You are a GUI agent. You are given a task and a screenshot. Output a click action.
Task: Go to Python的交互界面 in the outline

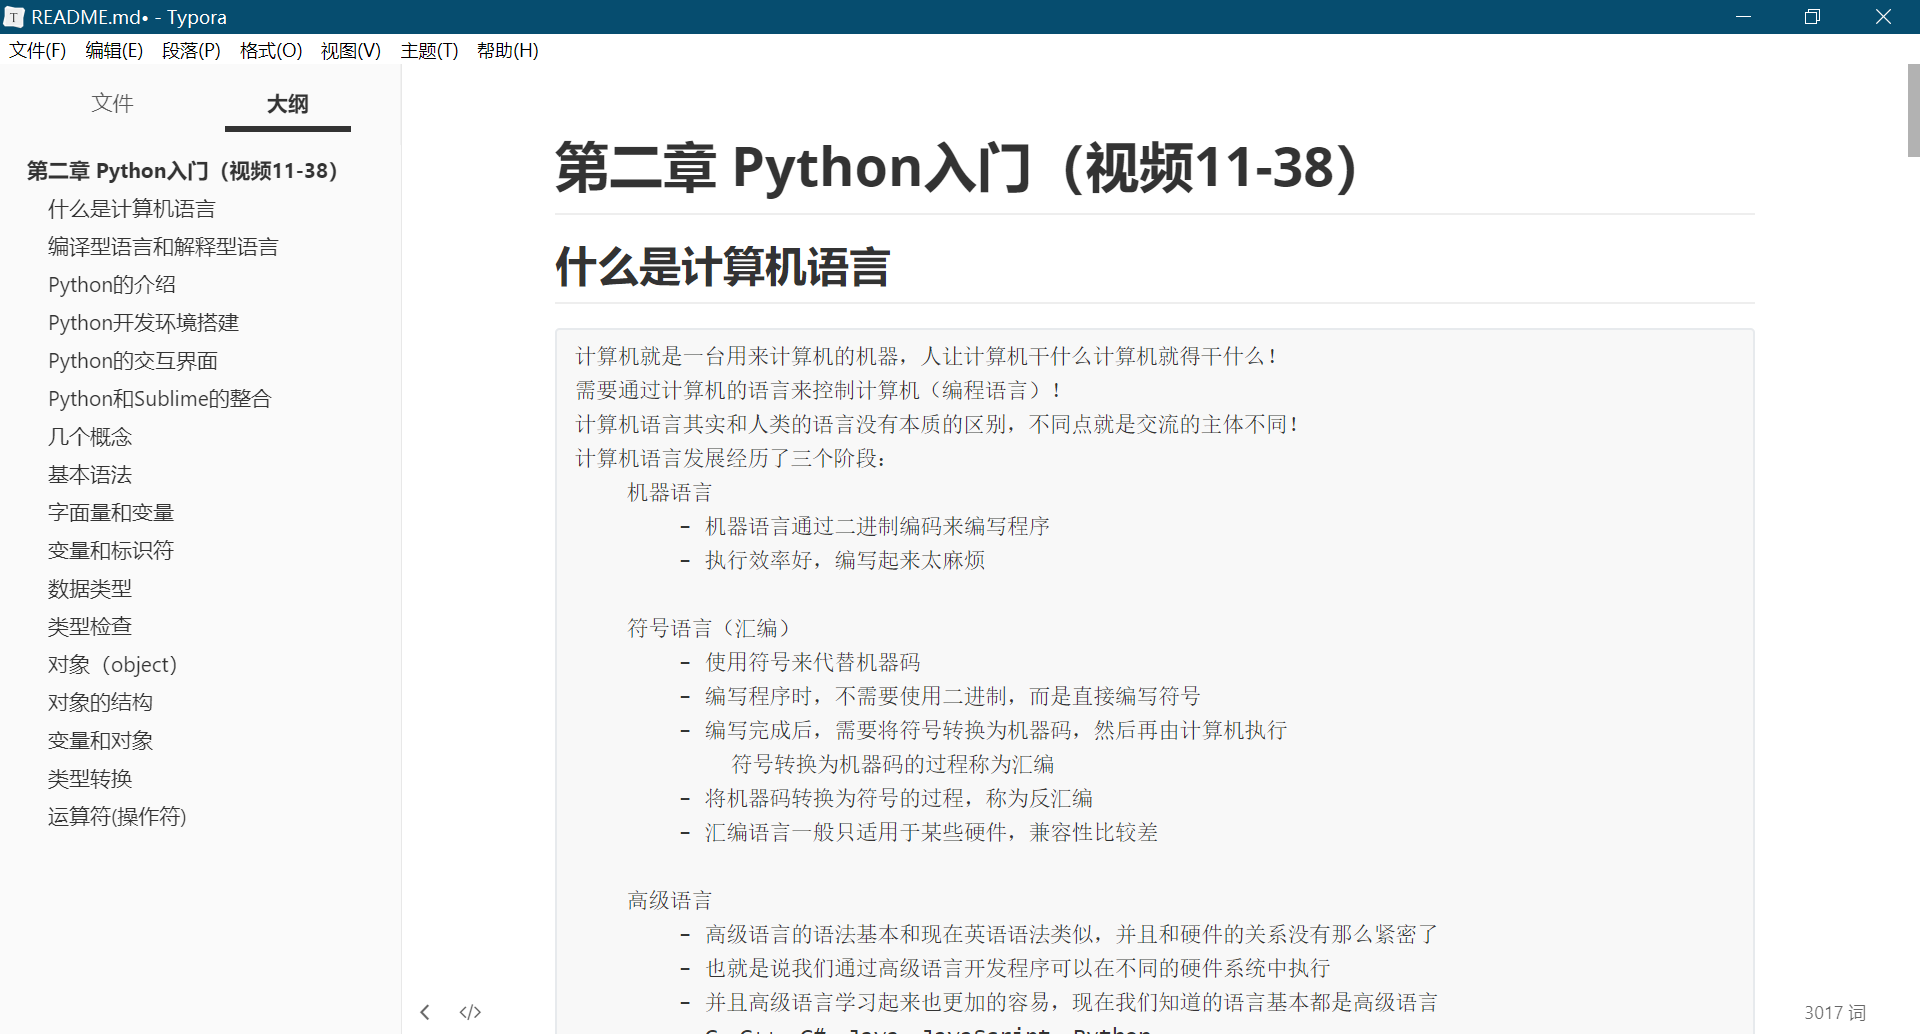133,361
